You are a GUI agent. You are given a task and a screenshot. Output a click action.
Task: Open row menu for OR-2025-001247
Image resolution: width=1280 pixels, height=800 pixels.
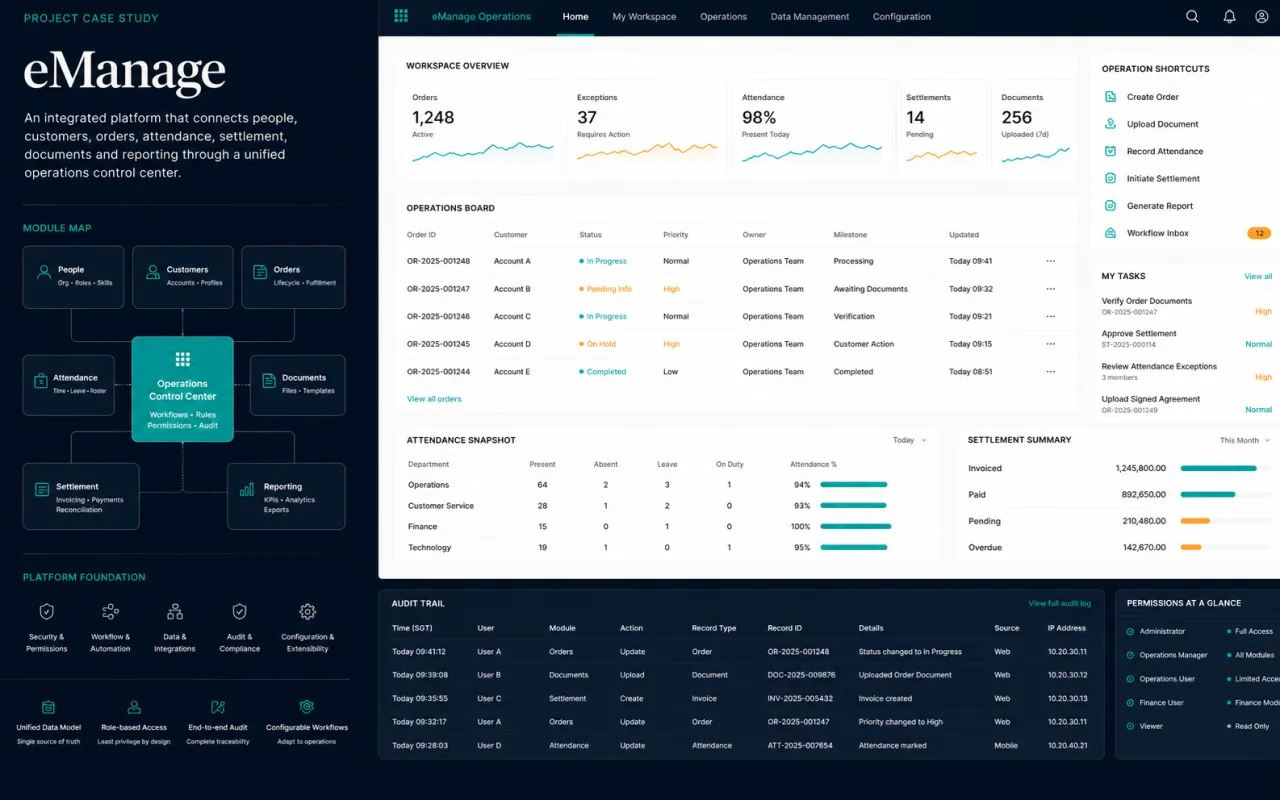point(1050,289)
